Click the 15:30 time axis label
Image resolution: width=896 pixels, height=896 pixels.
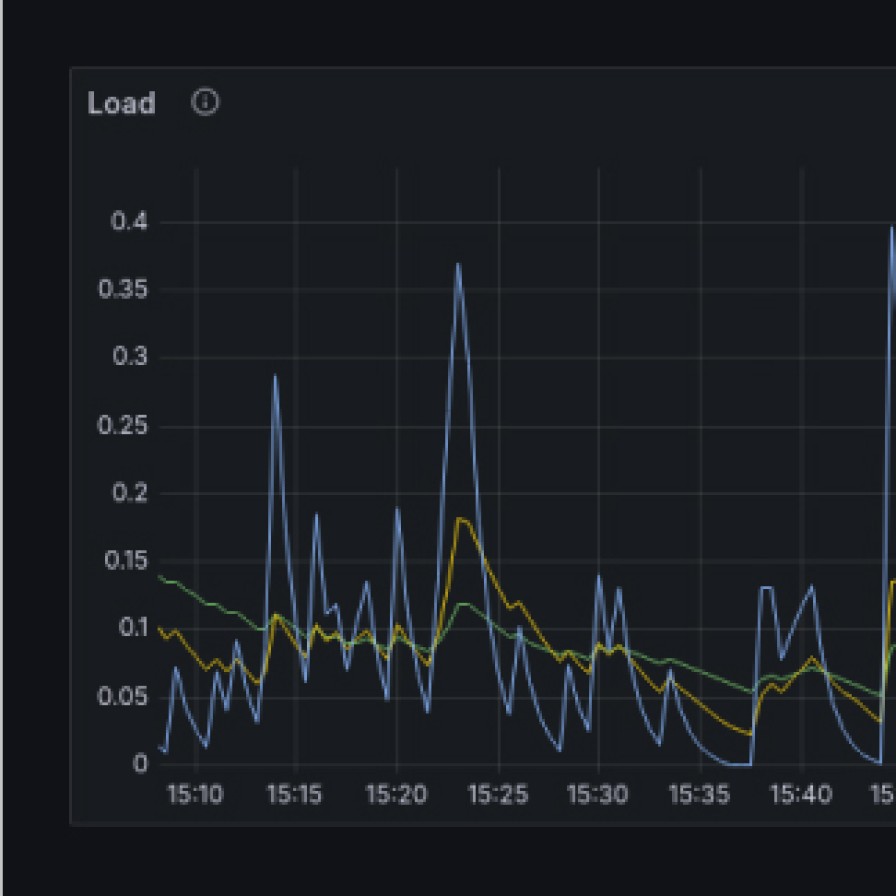coord(597,795)
